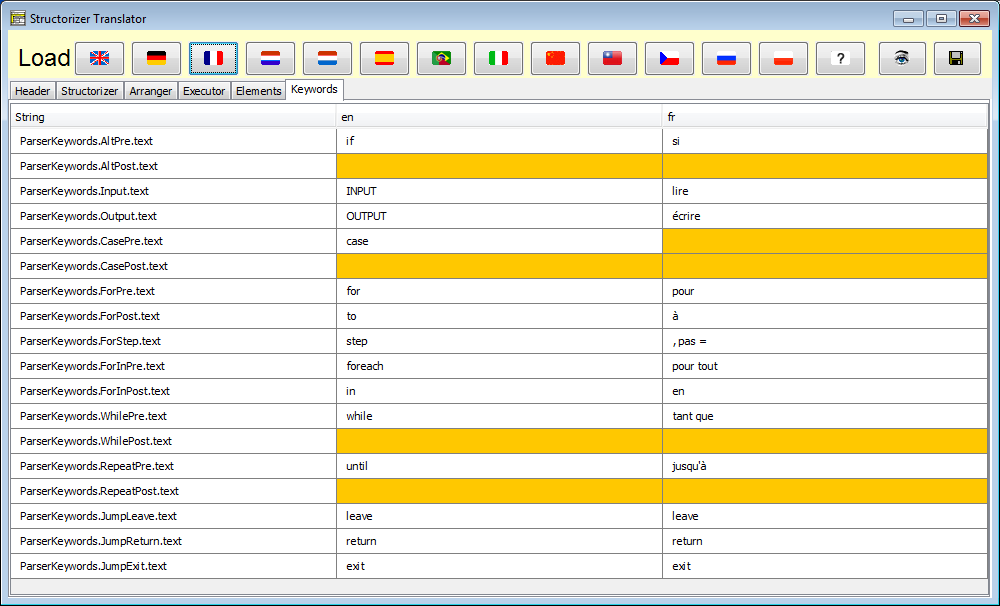
Task: Load Spanish via the Spain flag button
Action: pos(385,59)
